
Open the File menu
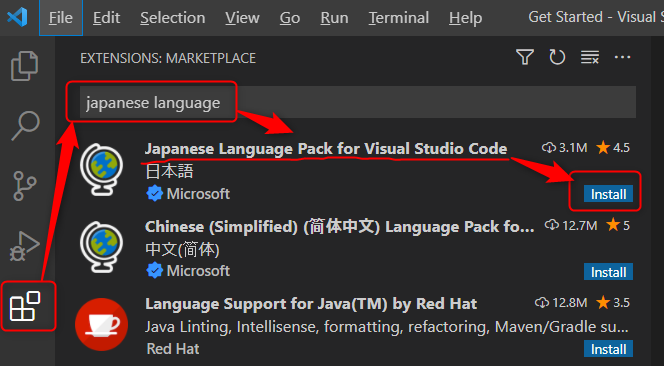(61, 18)
